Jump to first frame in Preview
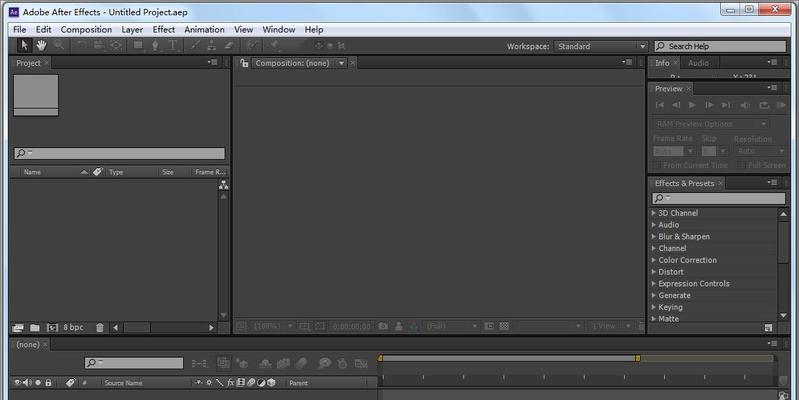This screenshot has width=799, height=400. 659,105
